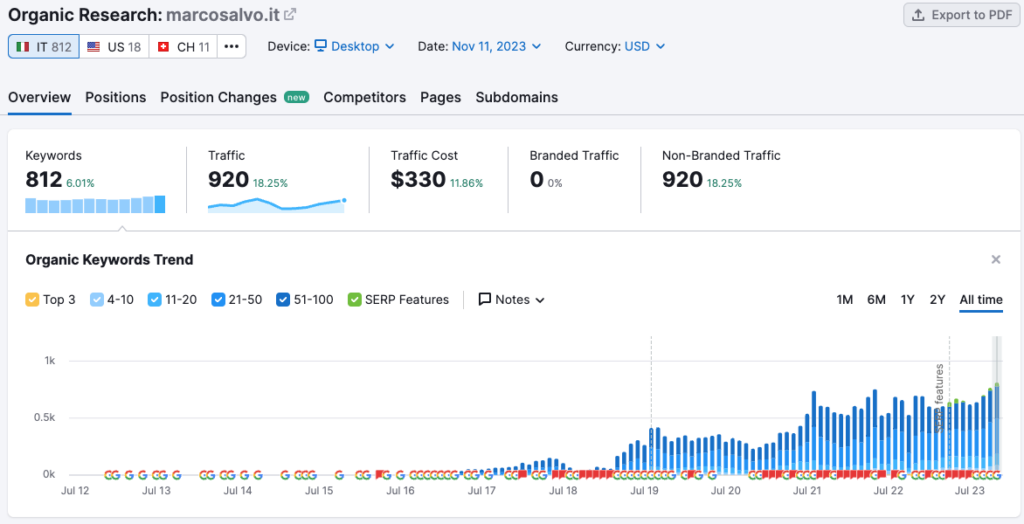This screenshot has width=1024, height=524.
Task: Click the Non-Branded Traffic 920 value
Action: point(682,179)
